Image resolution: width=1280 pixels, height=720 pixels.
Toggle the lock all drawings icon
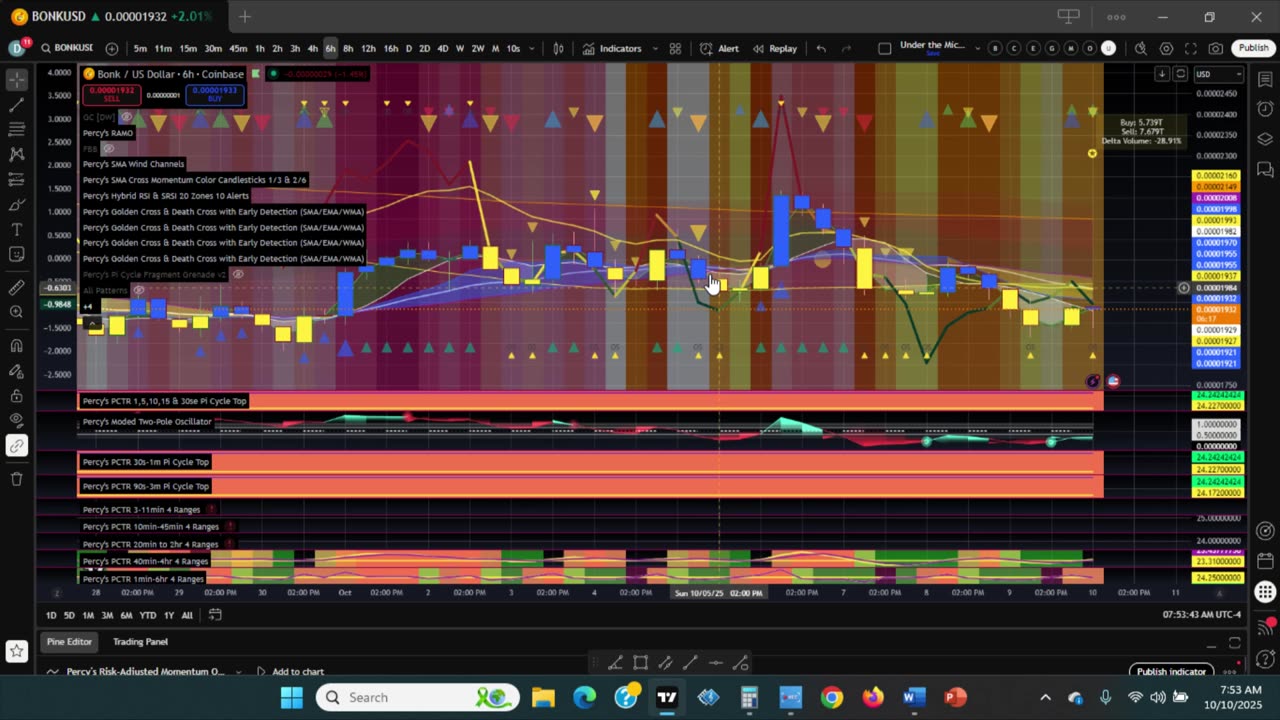(x=16, y=395)
